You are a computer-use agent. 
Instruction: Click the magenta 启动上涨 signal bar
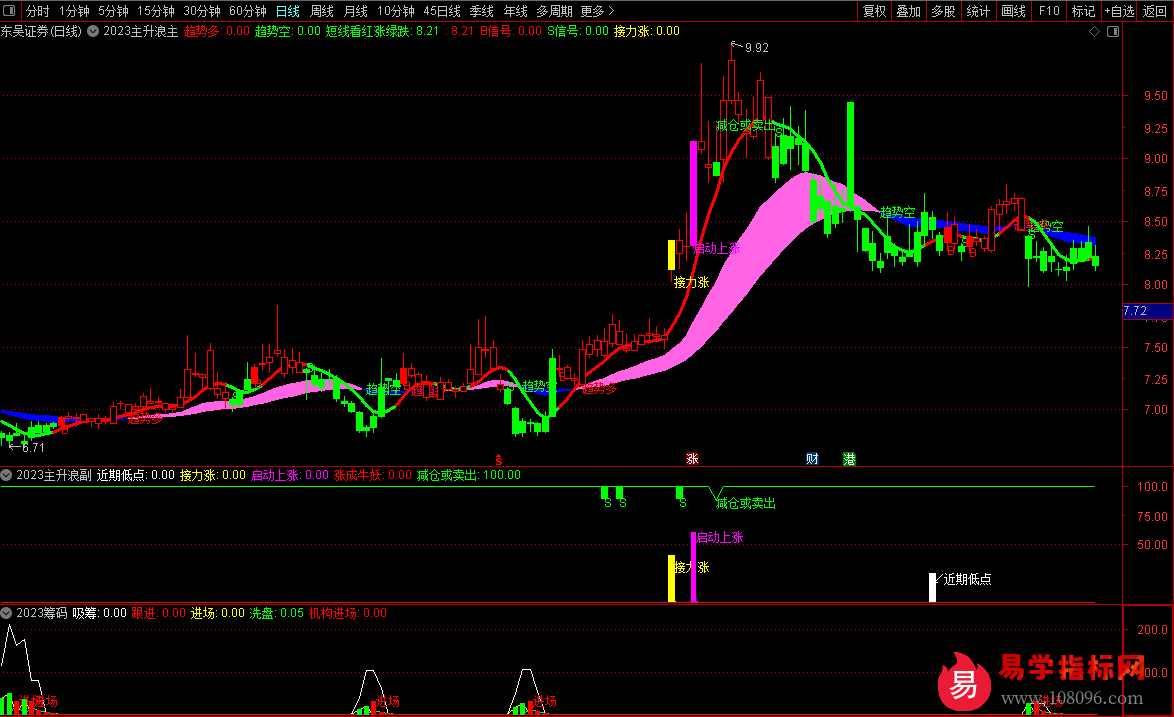[692, 568]
